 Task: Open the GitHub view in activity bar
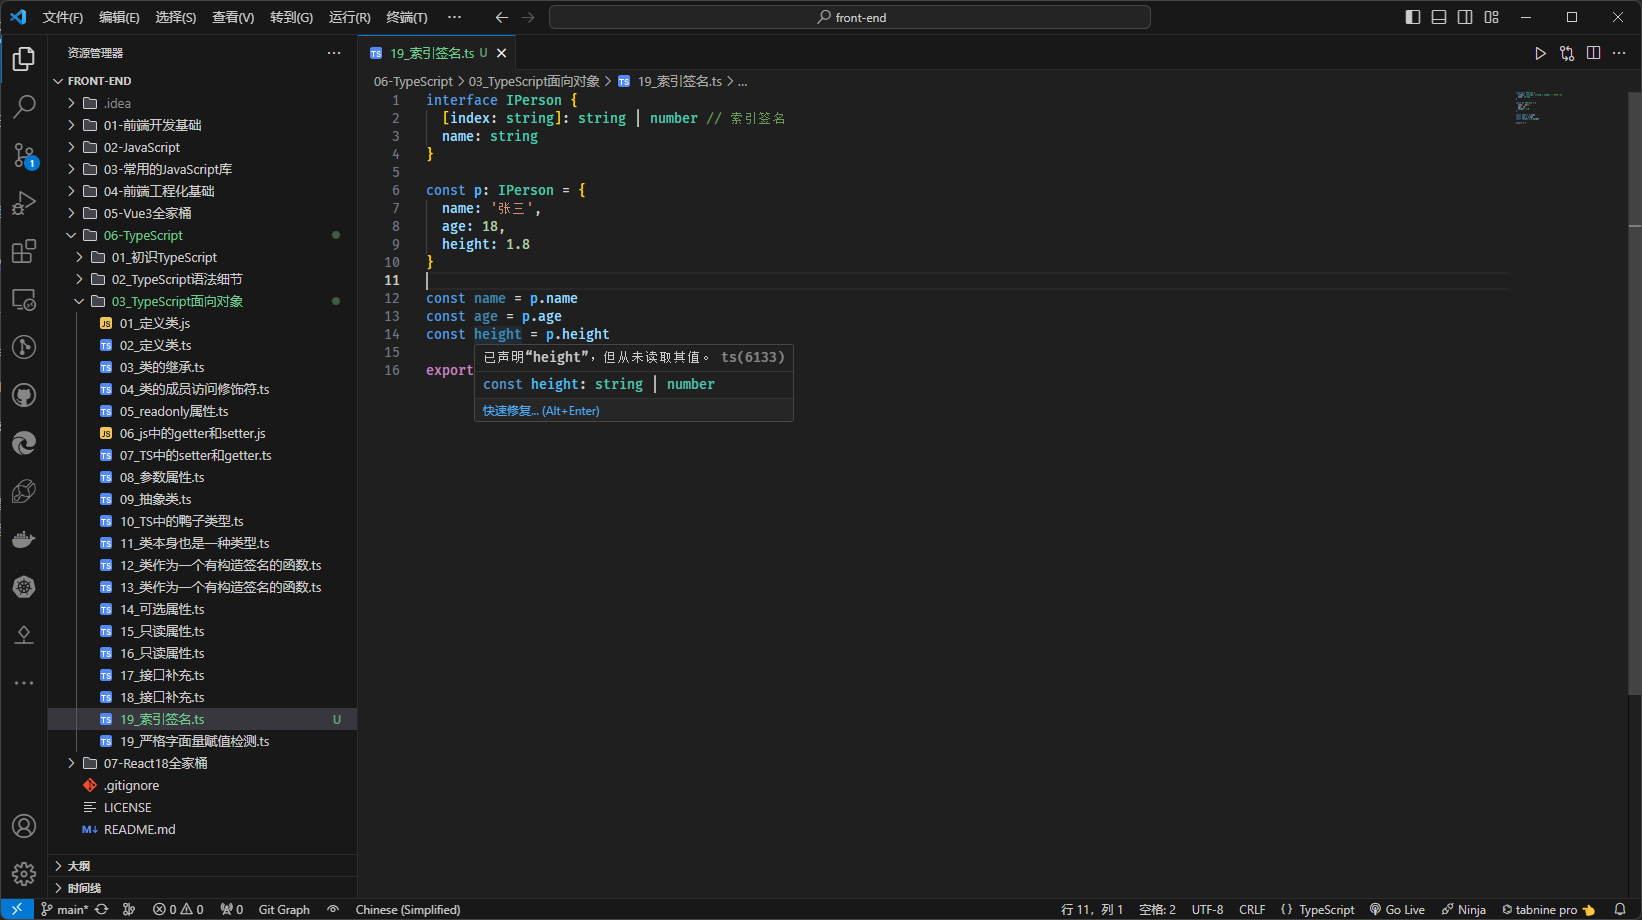click(x=24, y=395)
